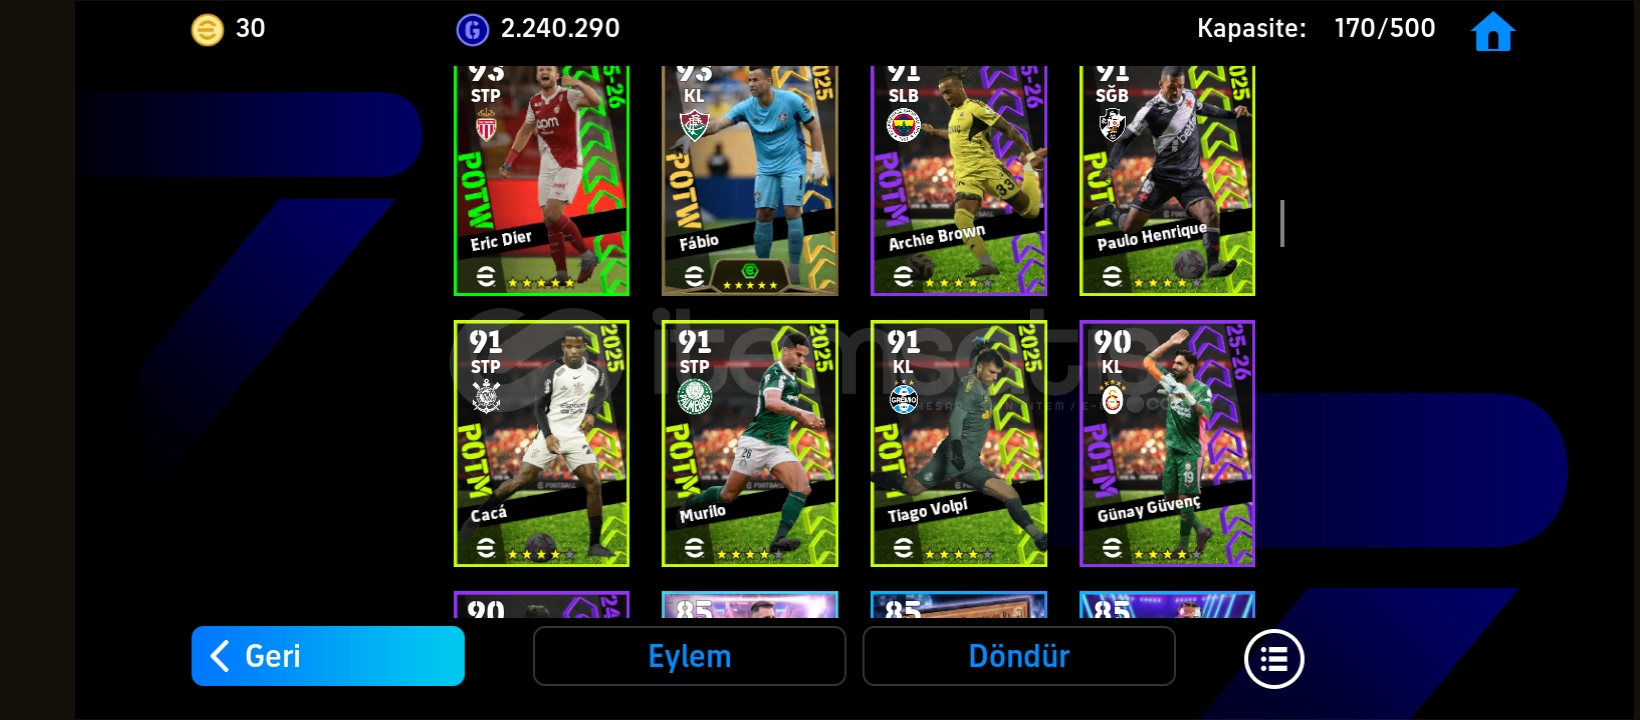The width and height of the screenshot is (1640, 720).
Task: Click the Corinthians crest on Cacá card
Action: [x=486, y=397]
